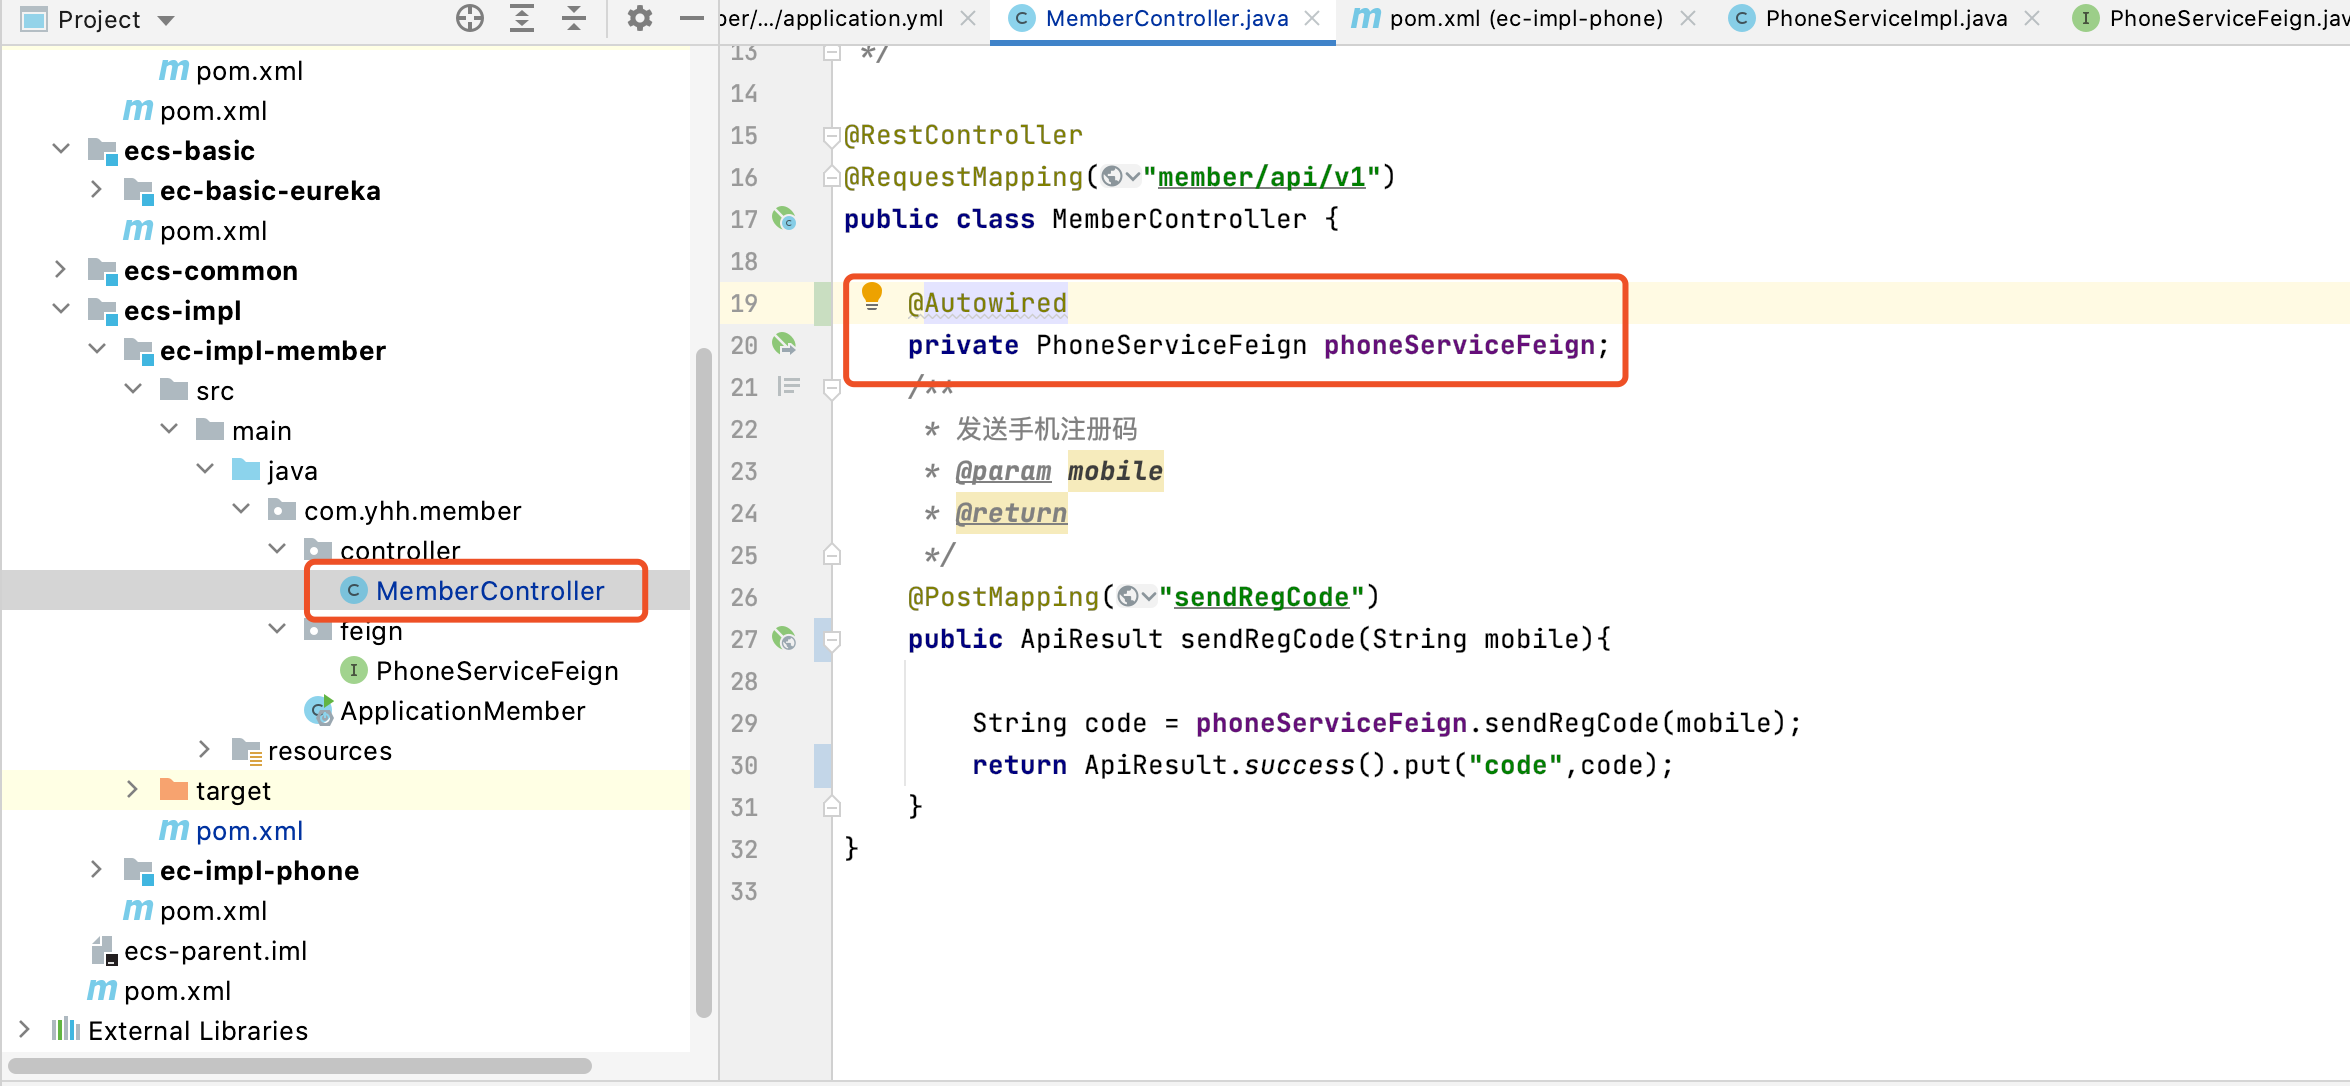Fold the Javadoc comment at line 21
This screenshot has height=1086, width=2350.
click(x=831, y=388)
